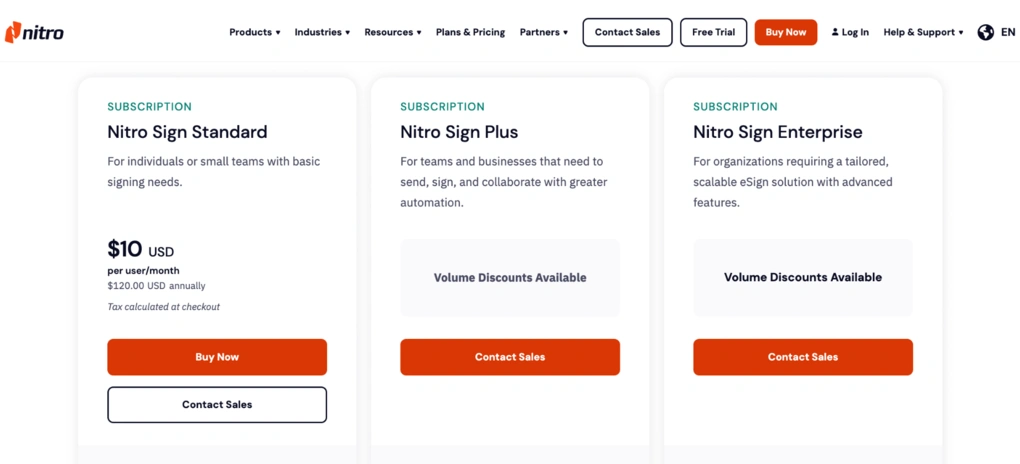Open the Partners dropdown menu
The height and width of the screenshot is (464, 1020).
click(543, 32)
